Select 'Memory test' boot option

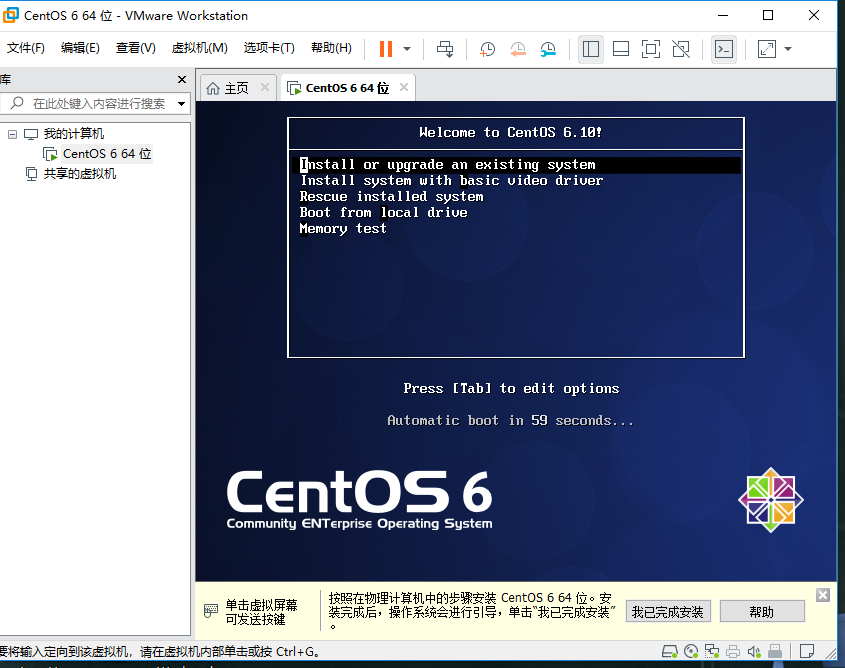coord(343,229)
